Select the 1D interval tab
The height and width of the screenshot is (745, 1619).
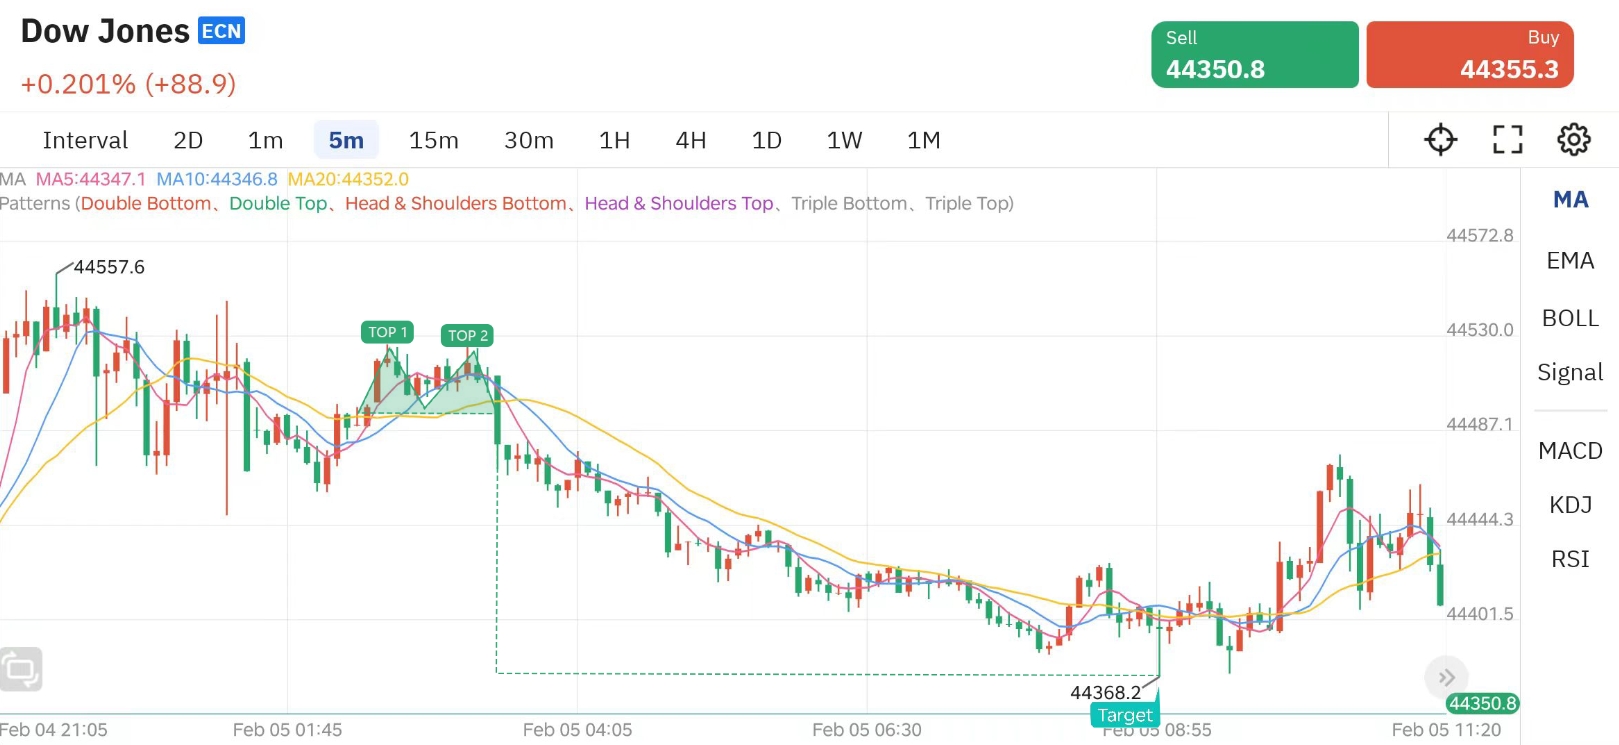tap(766, 141)
